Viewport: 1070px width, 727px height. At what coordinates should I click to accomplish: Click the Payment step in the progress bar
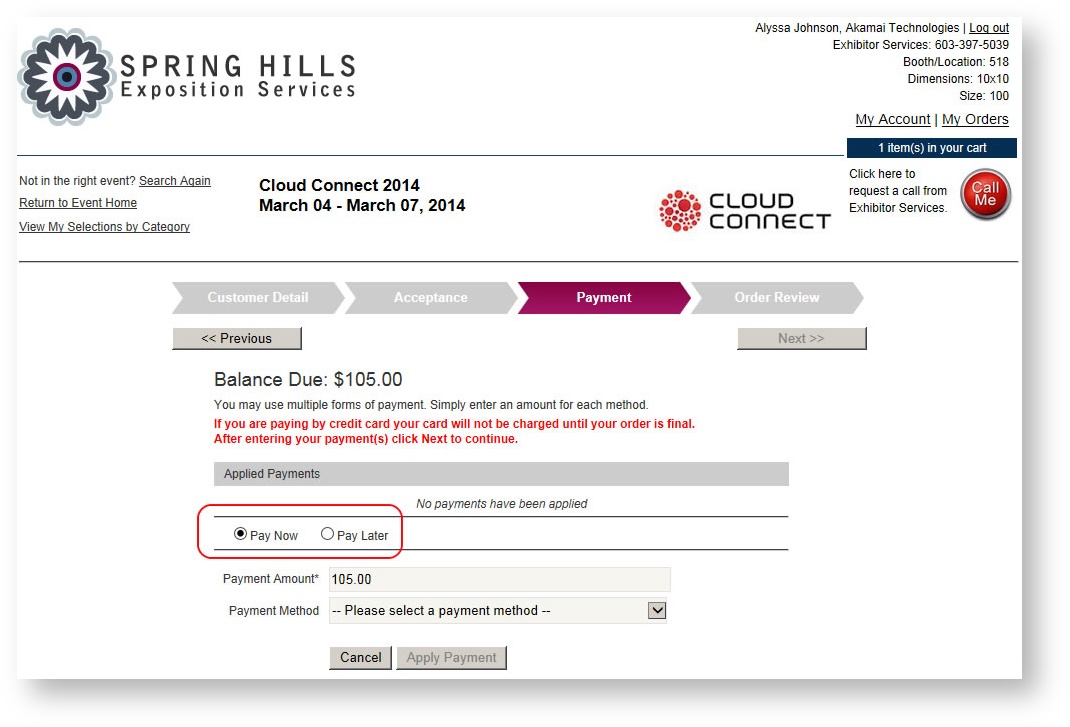click(604, 297)
